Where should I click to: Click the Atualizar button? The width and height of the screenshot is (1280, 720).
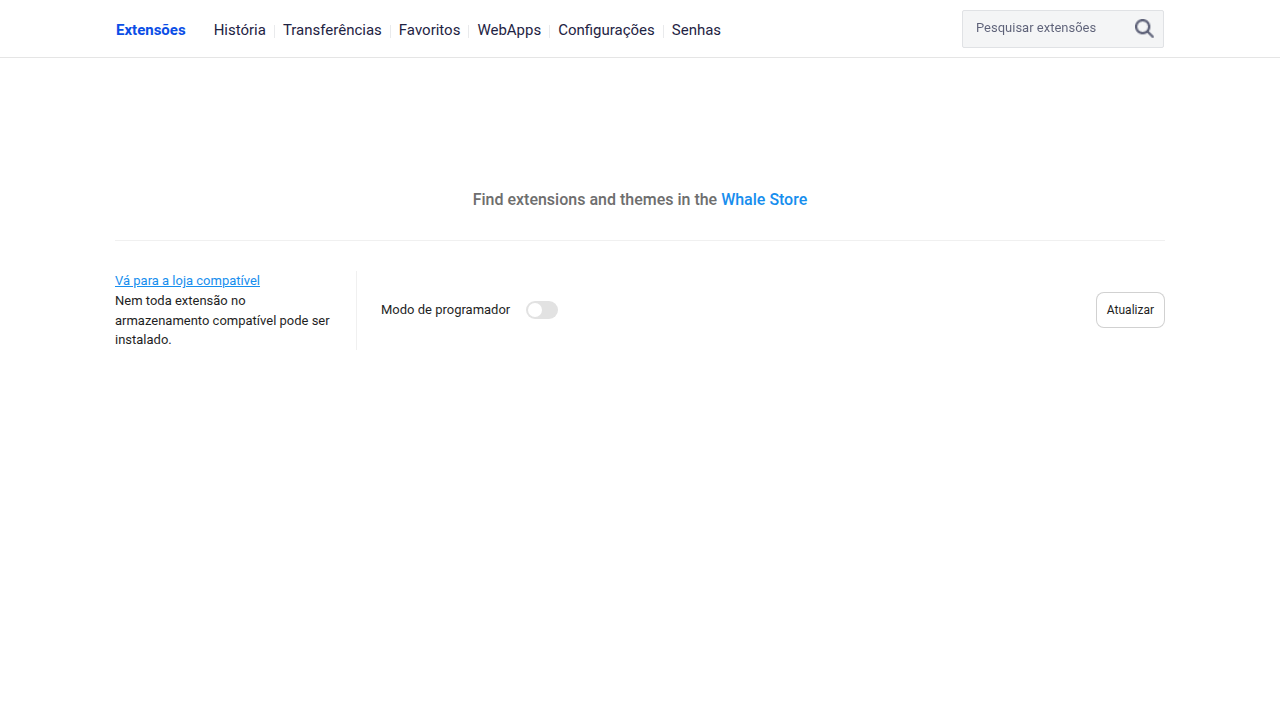(1130, 310)
